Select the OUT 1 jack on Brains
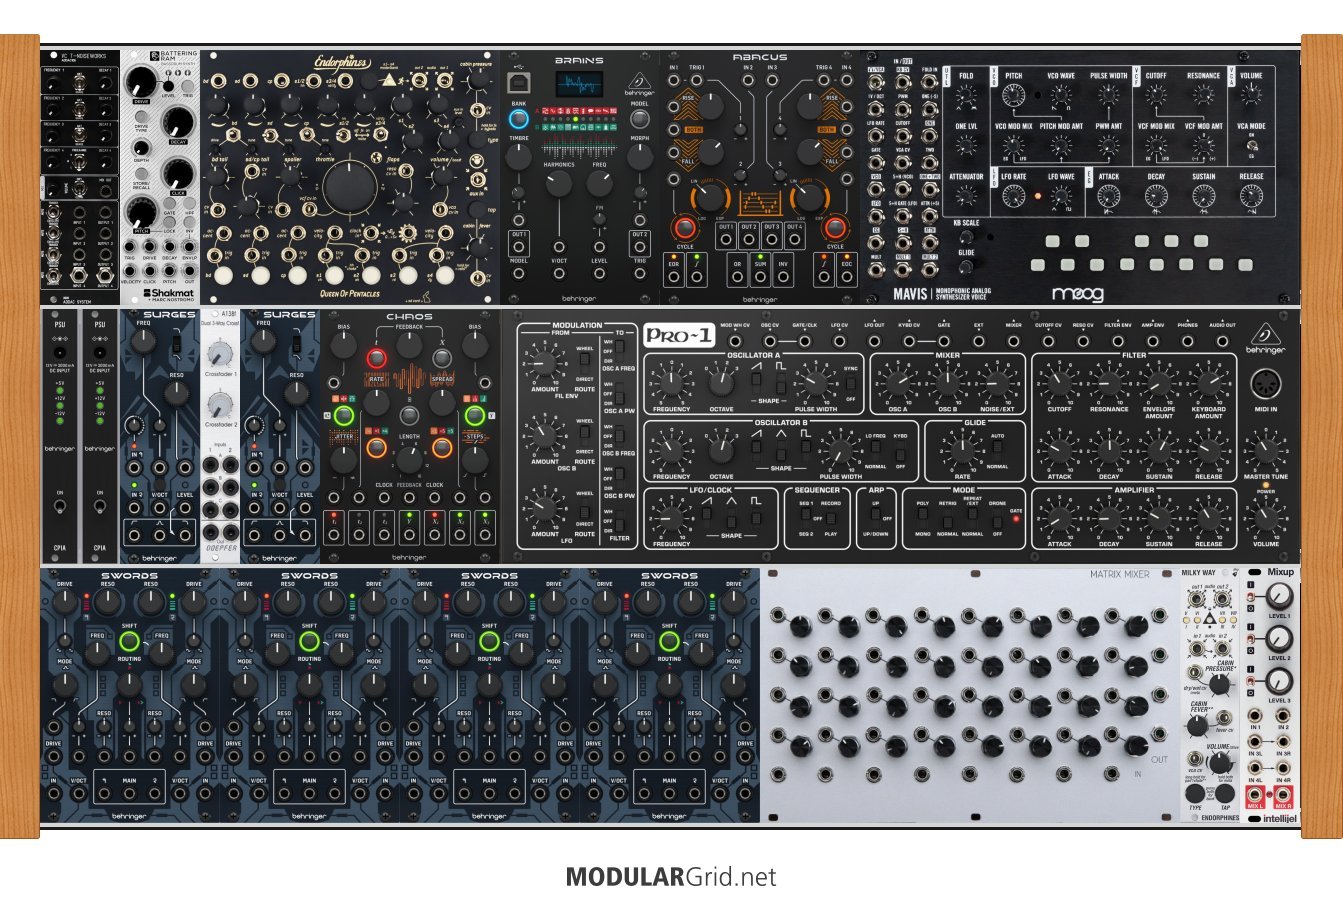 (x=519, y=248)
